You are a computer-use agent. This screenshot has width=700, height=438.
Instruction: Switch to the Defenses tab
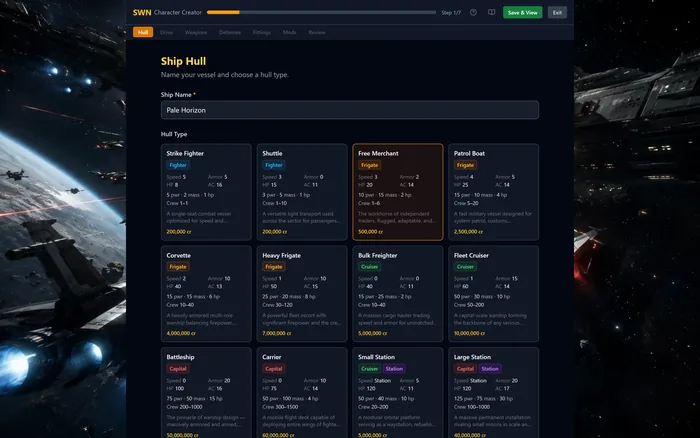(x=230, y=32)
